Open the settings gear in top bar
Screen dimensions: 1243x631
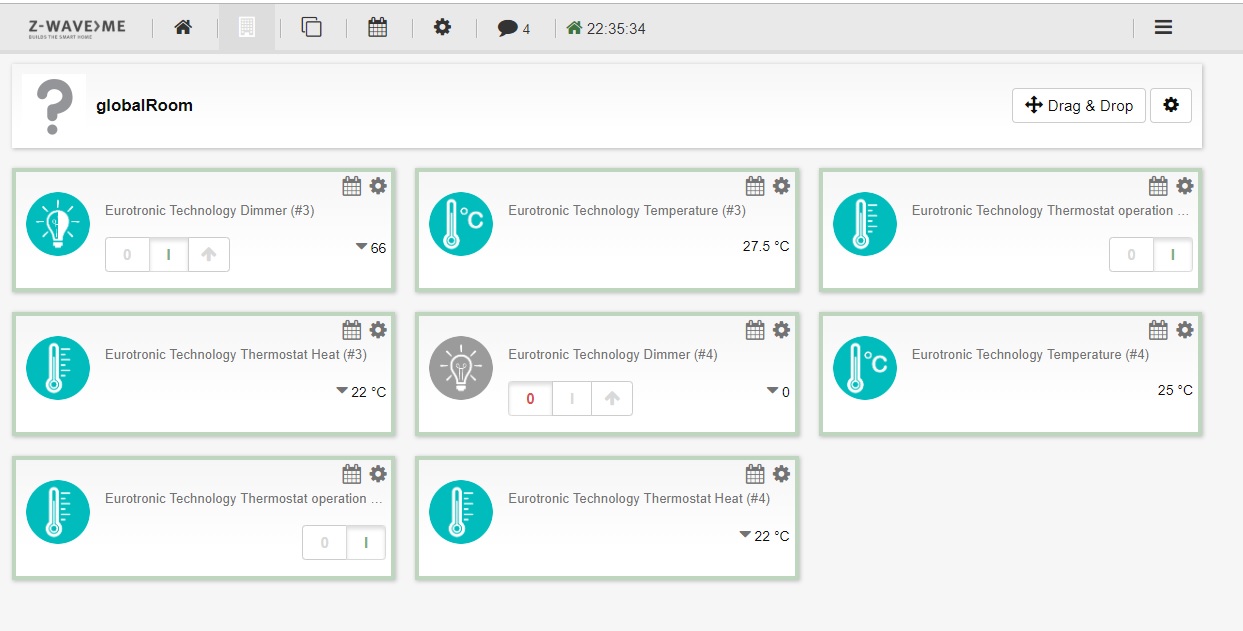click(x=442, y=28)
